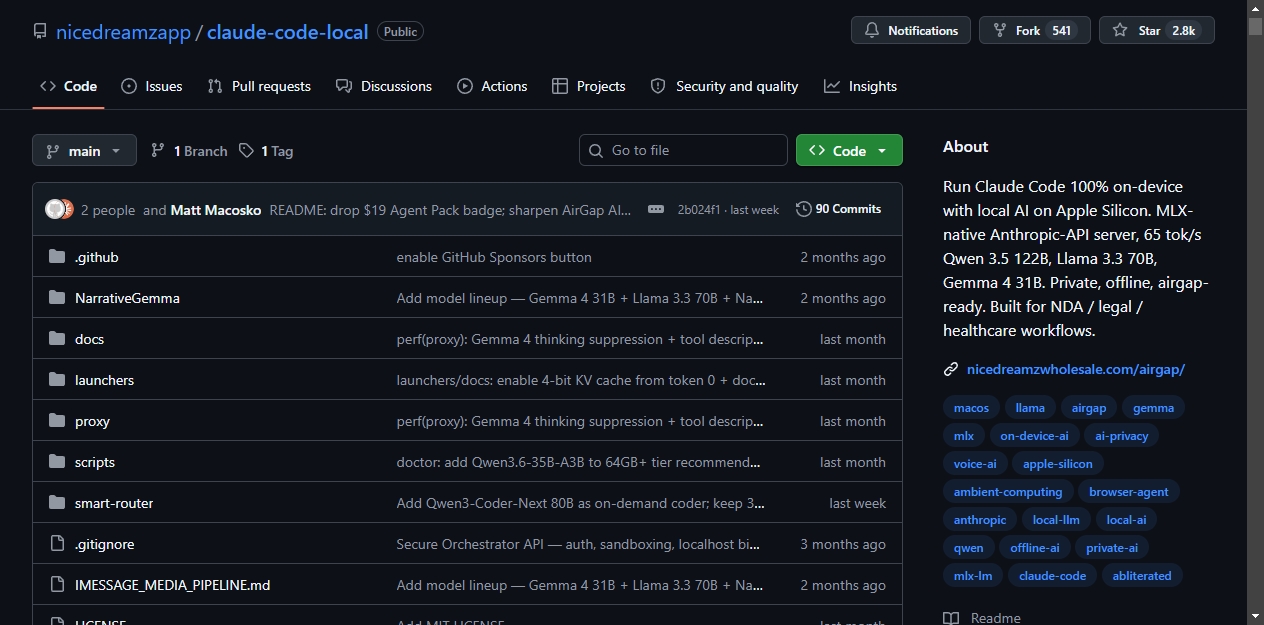Open the Insights tab
Image resolution: width=1264 pixels, height=625 pixels.
[860, 86]
